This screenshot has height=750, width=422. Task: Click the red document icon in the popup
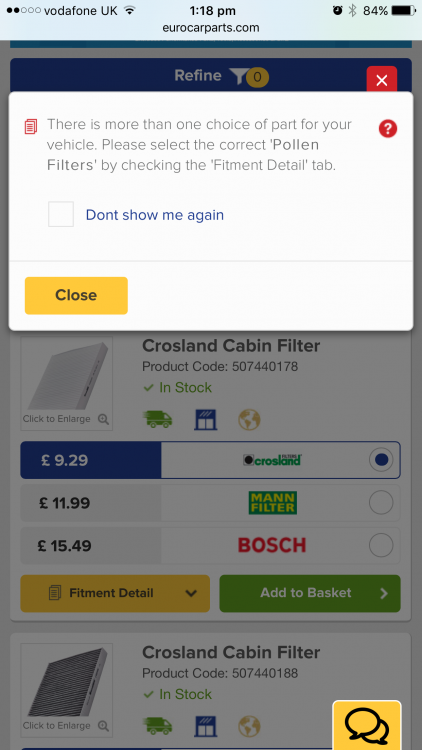[31, 127]
